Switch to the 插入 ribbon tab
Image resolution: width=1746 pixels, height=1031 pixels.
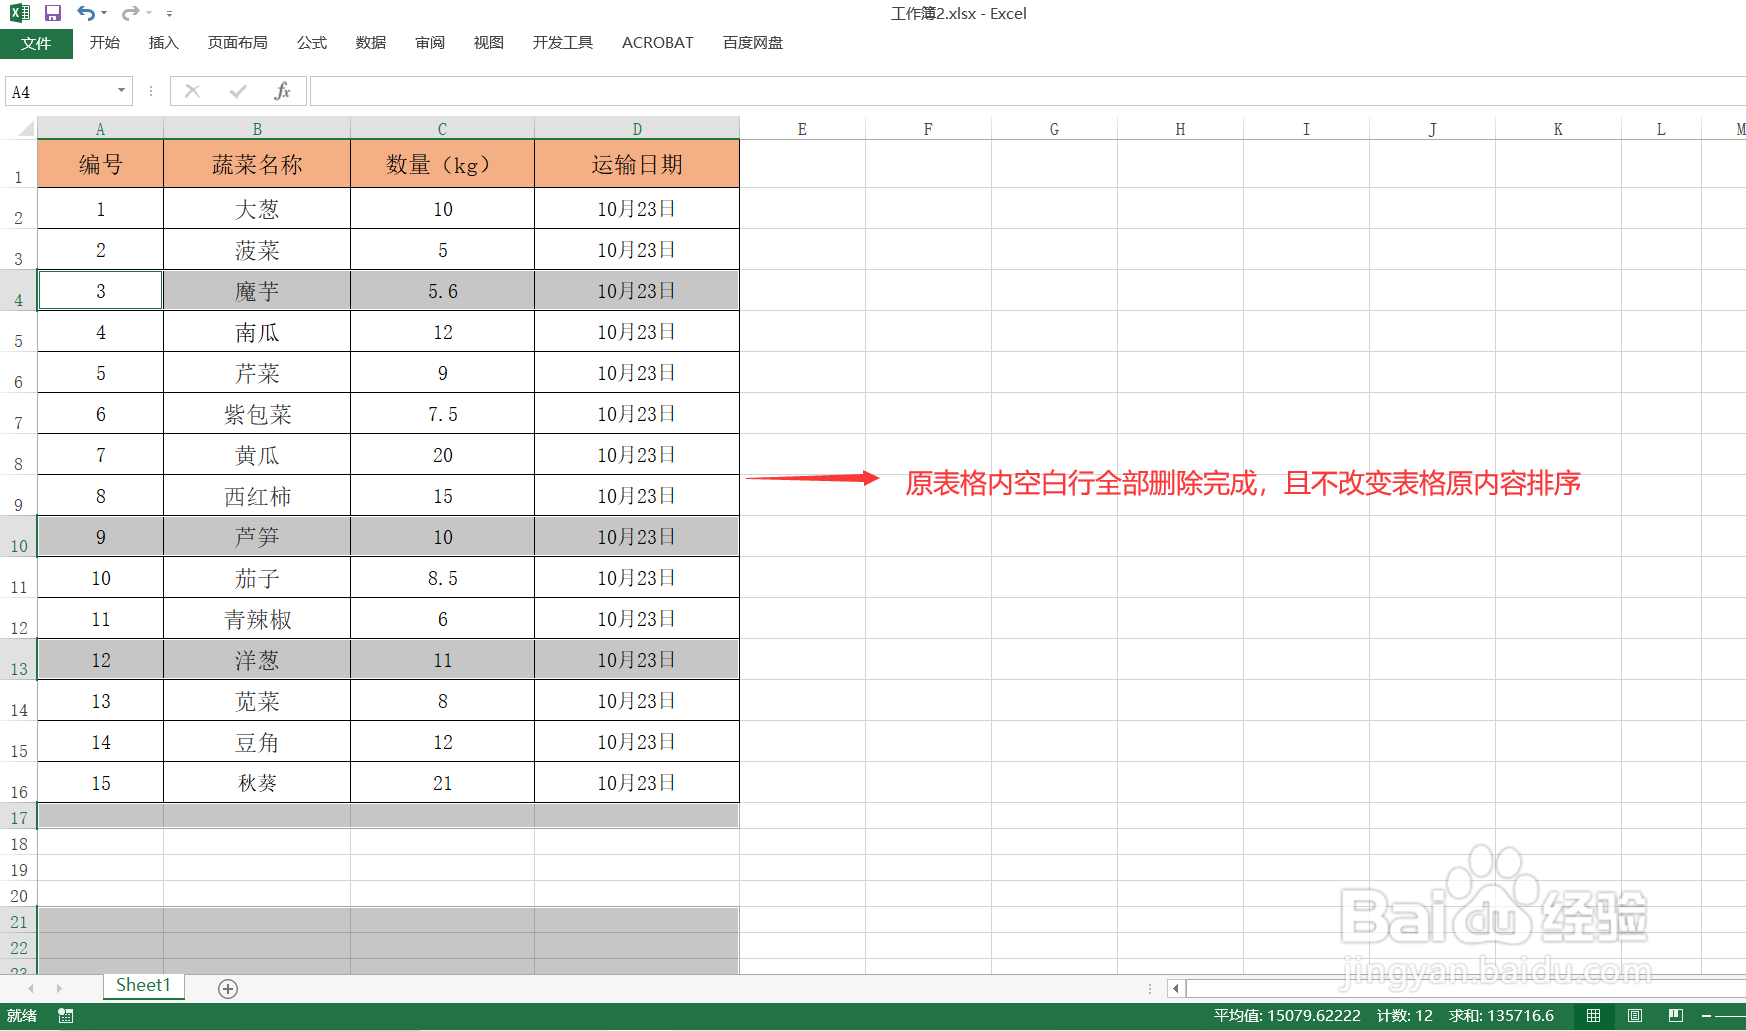[164, 42]
